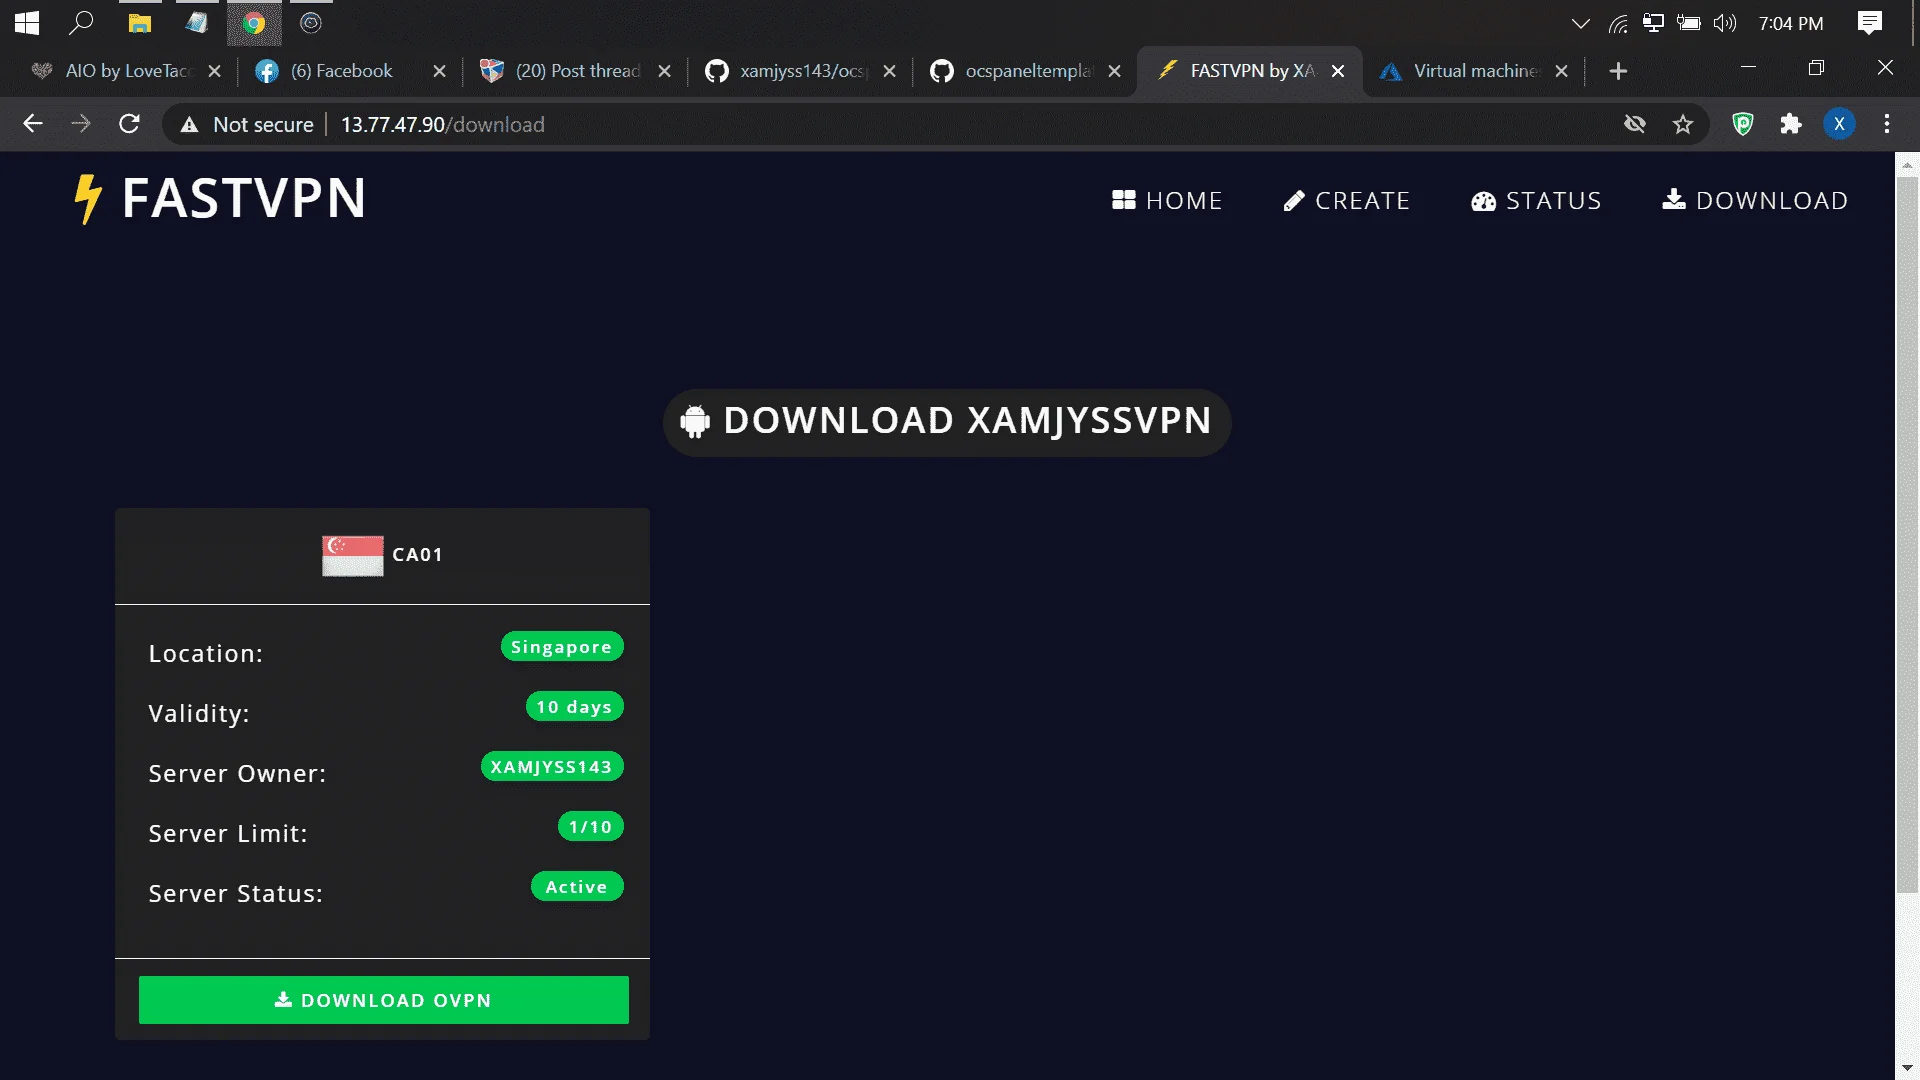Click the FASTVPN lightning bolt logo
The height and width of the screenshot is (1080, 1920).
click(x=88, y=199)
